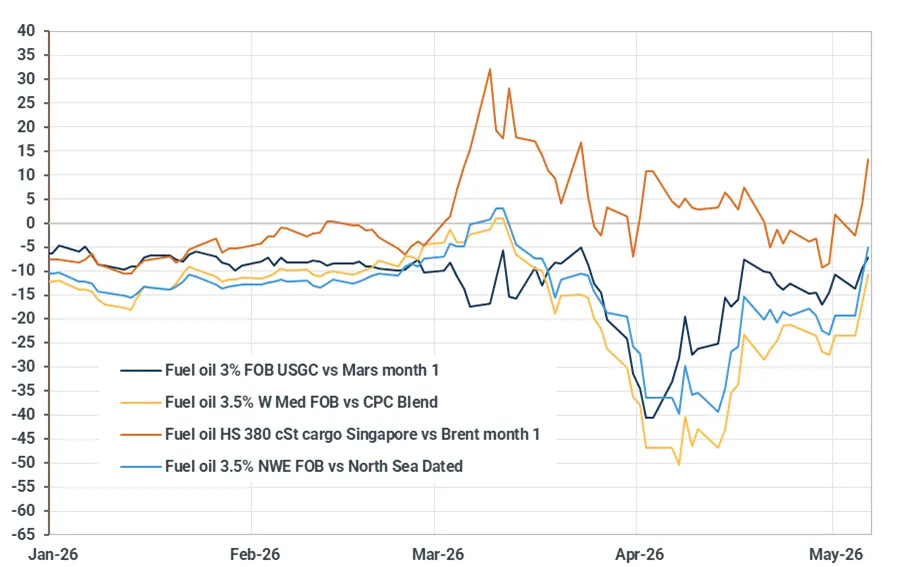
Task: Select legend entry 3.5% NWE FOB vs North Sea
Action: click(314, 466)
